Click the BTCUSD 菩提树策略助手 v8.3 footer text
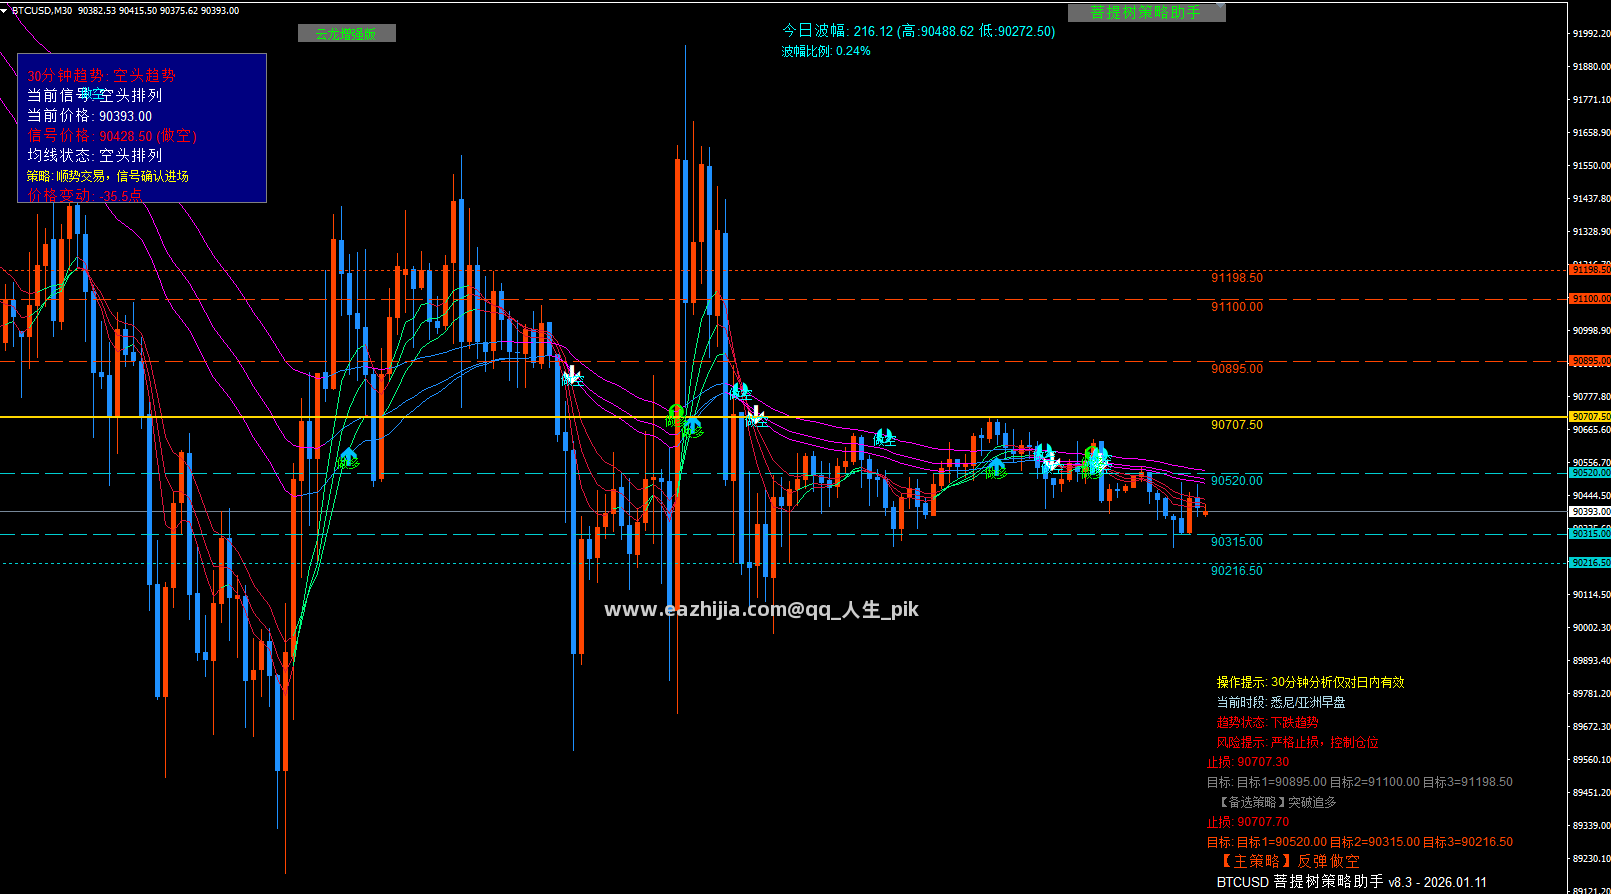The width and height of the screenshot is (1611, 894). [1351, 881]
